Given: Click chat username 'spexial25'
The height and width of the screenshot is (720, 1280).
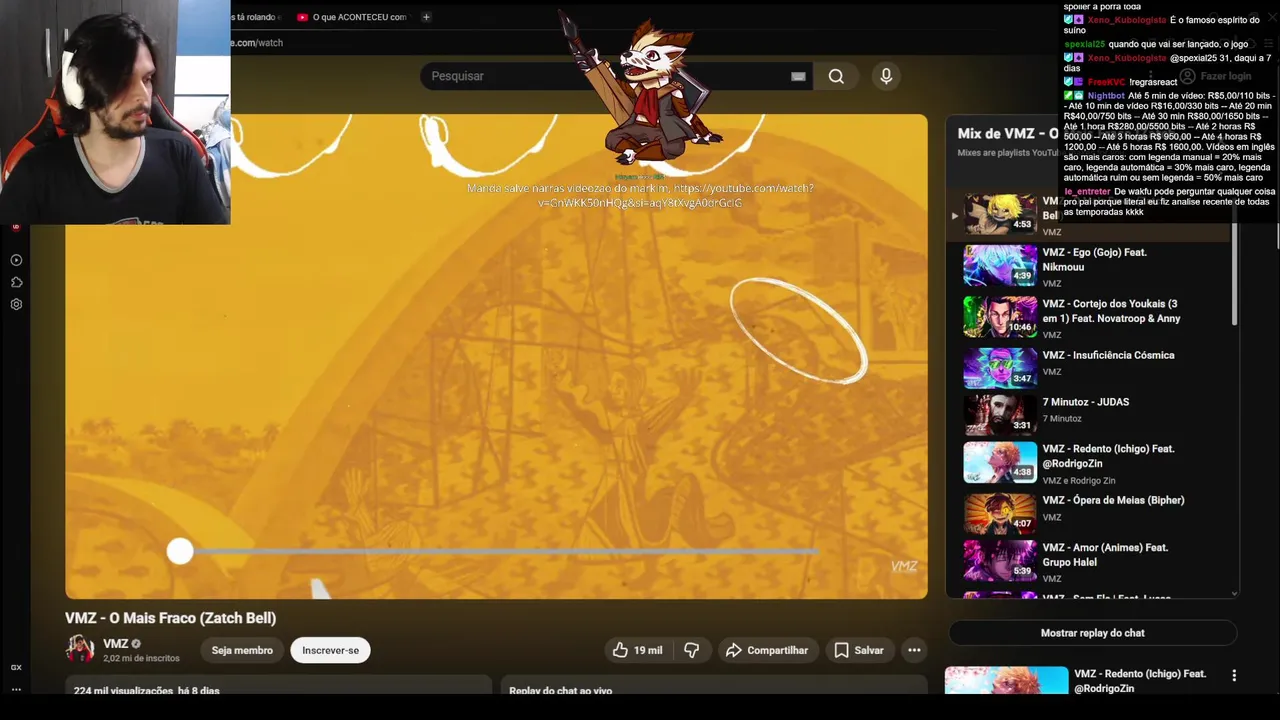Looking at the screenshot, I should pos(1084,44).
